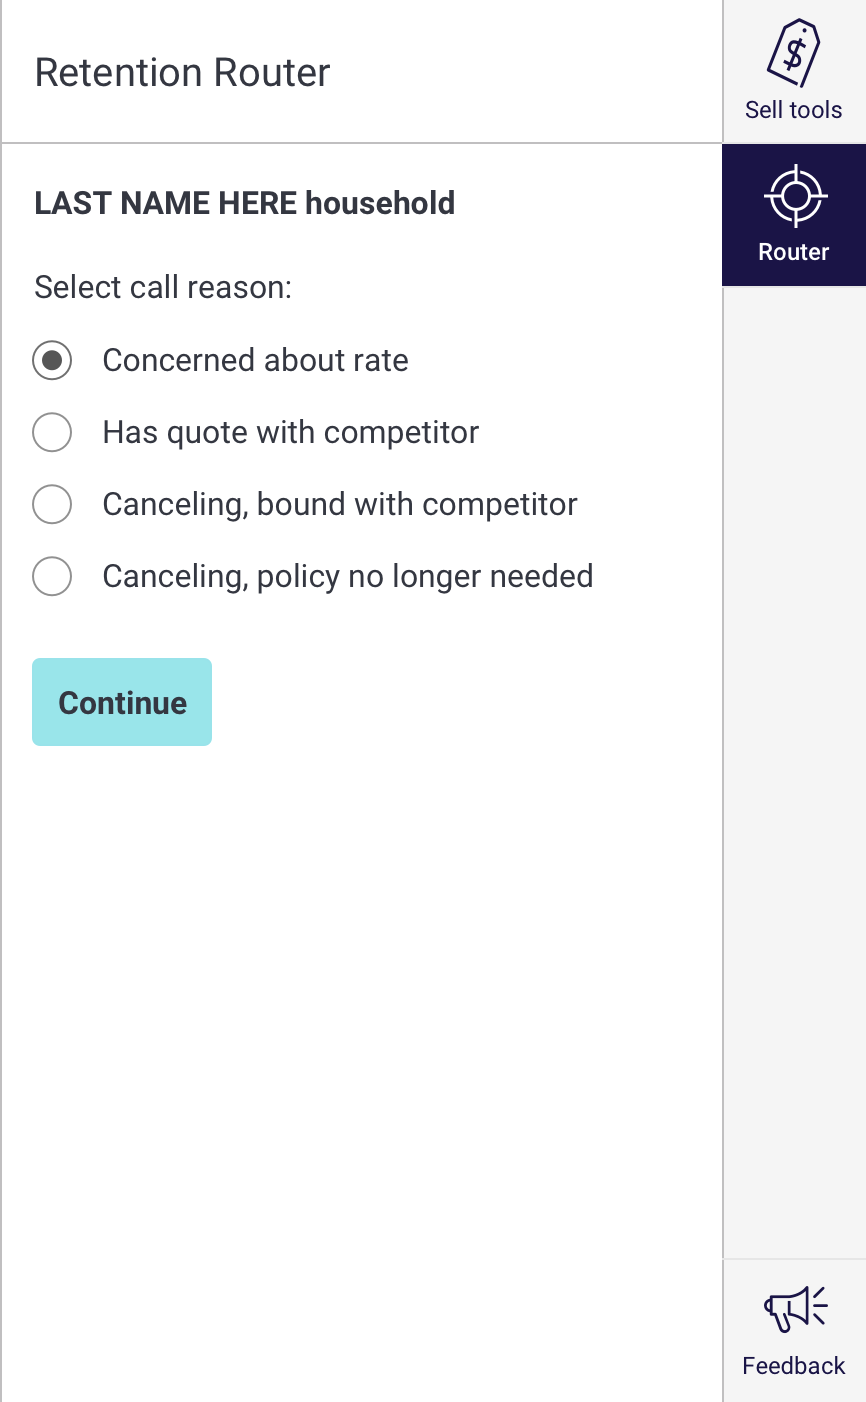
Task: Select the "Concerned about rate" radio button
Action: (52, 360)
